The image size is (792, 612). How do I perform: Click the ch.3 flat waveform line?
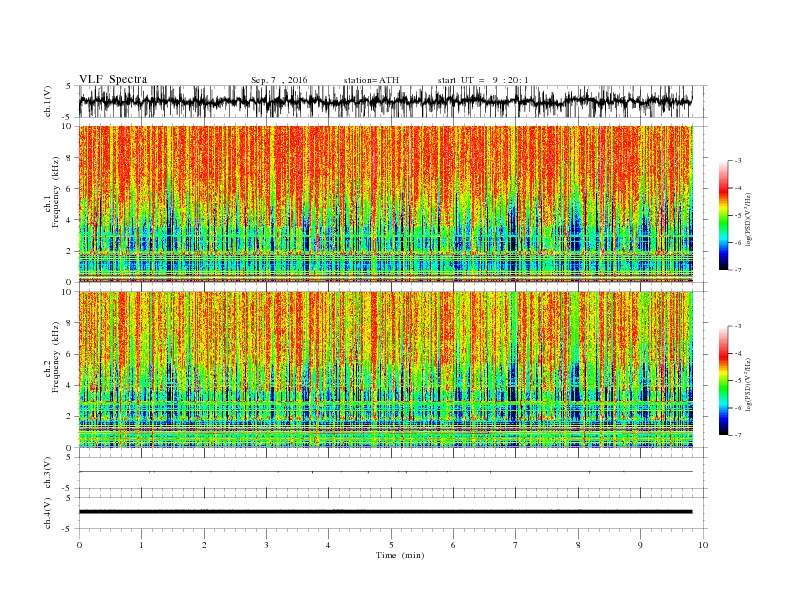coord(386,472)
